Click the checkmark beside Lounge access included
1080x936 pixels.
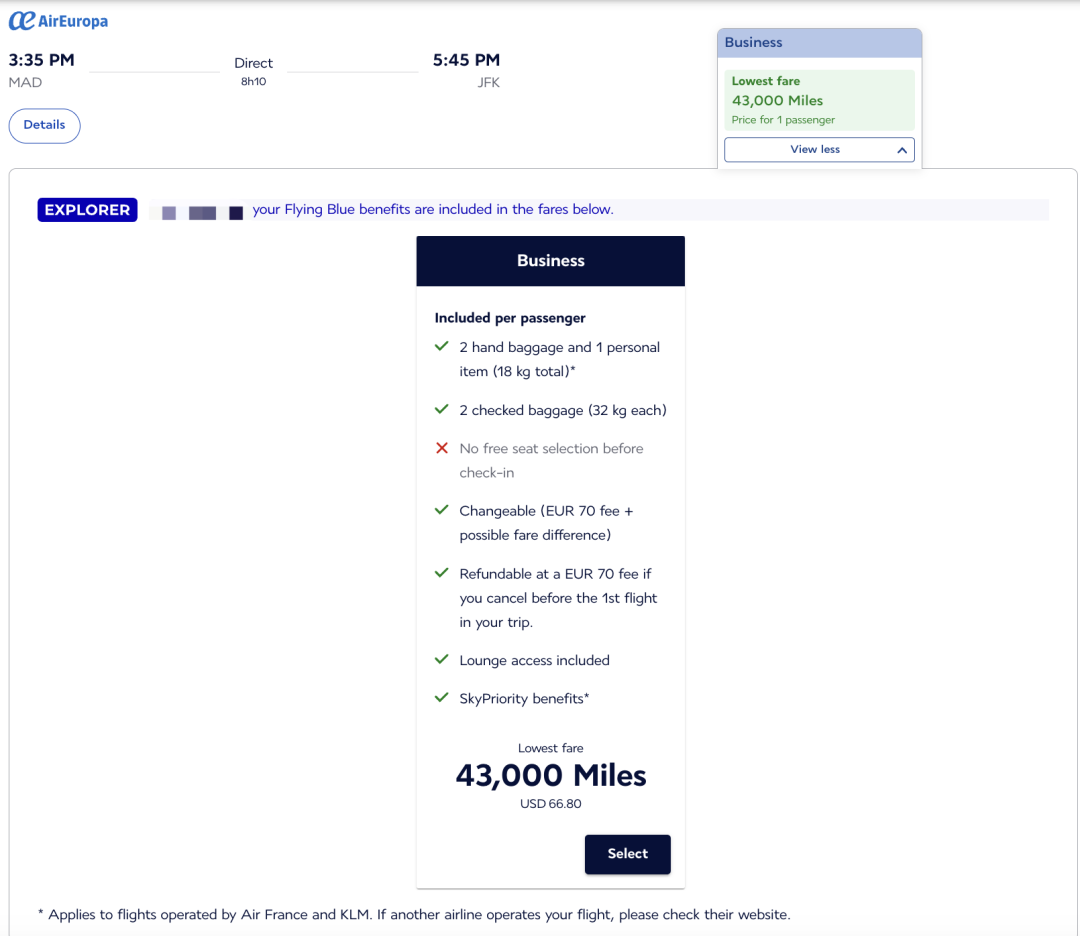(x=441, y=660)
